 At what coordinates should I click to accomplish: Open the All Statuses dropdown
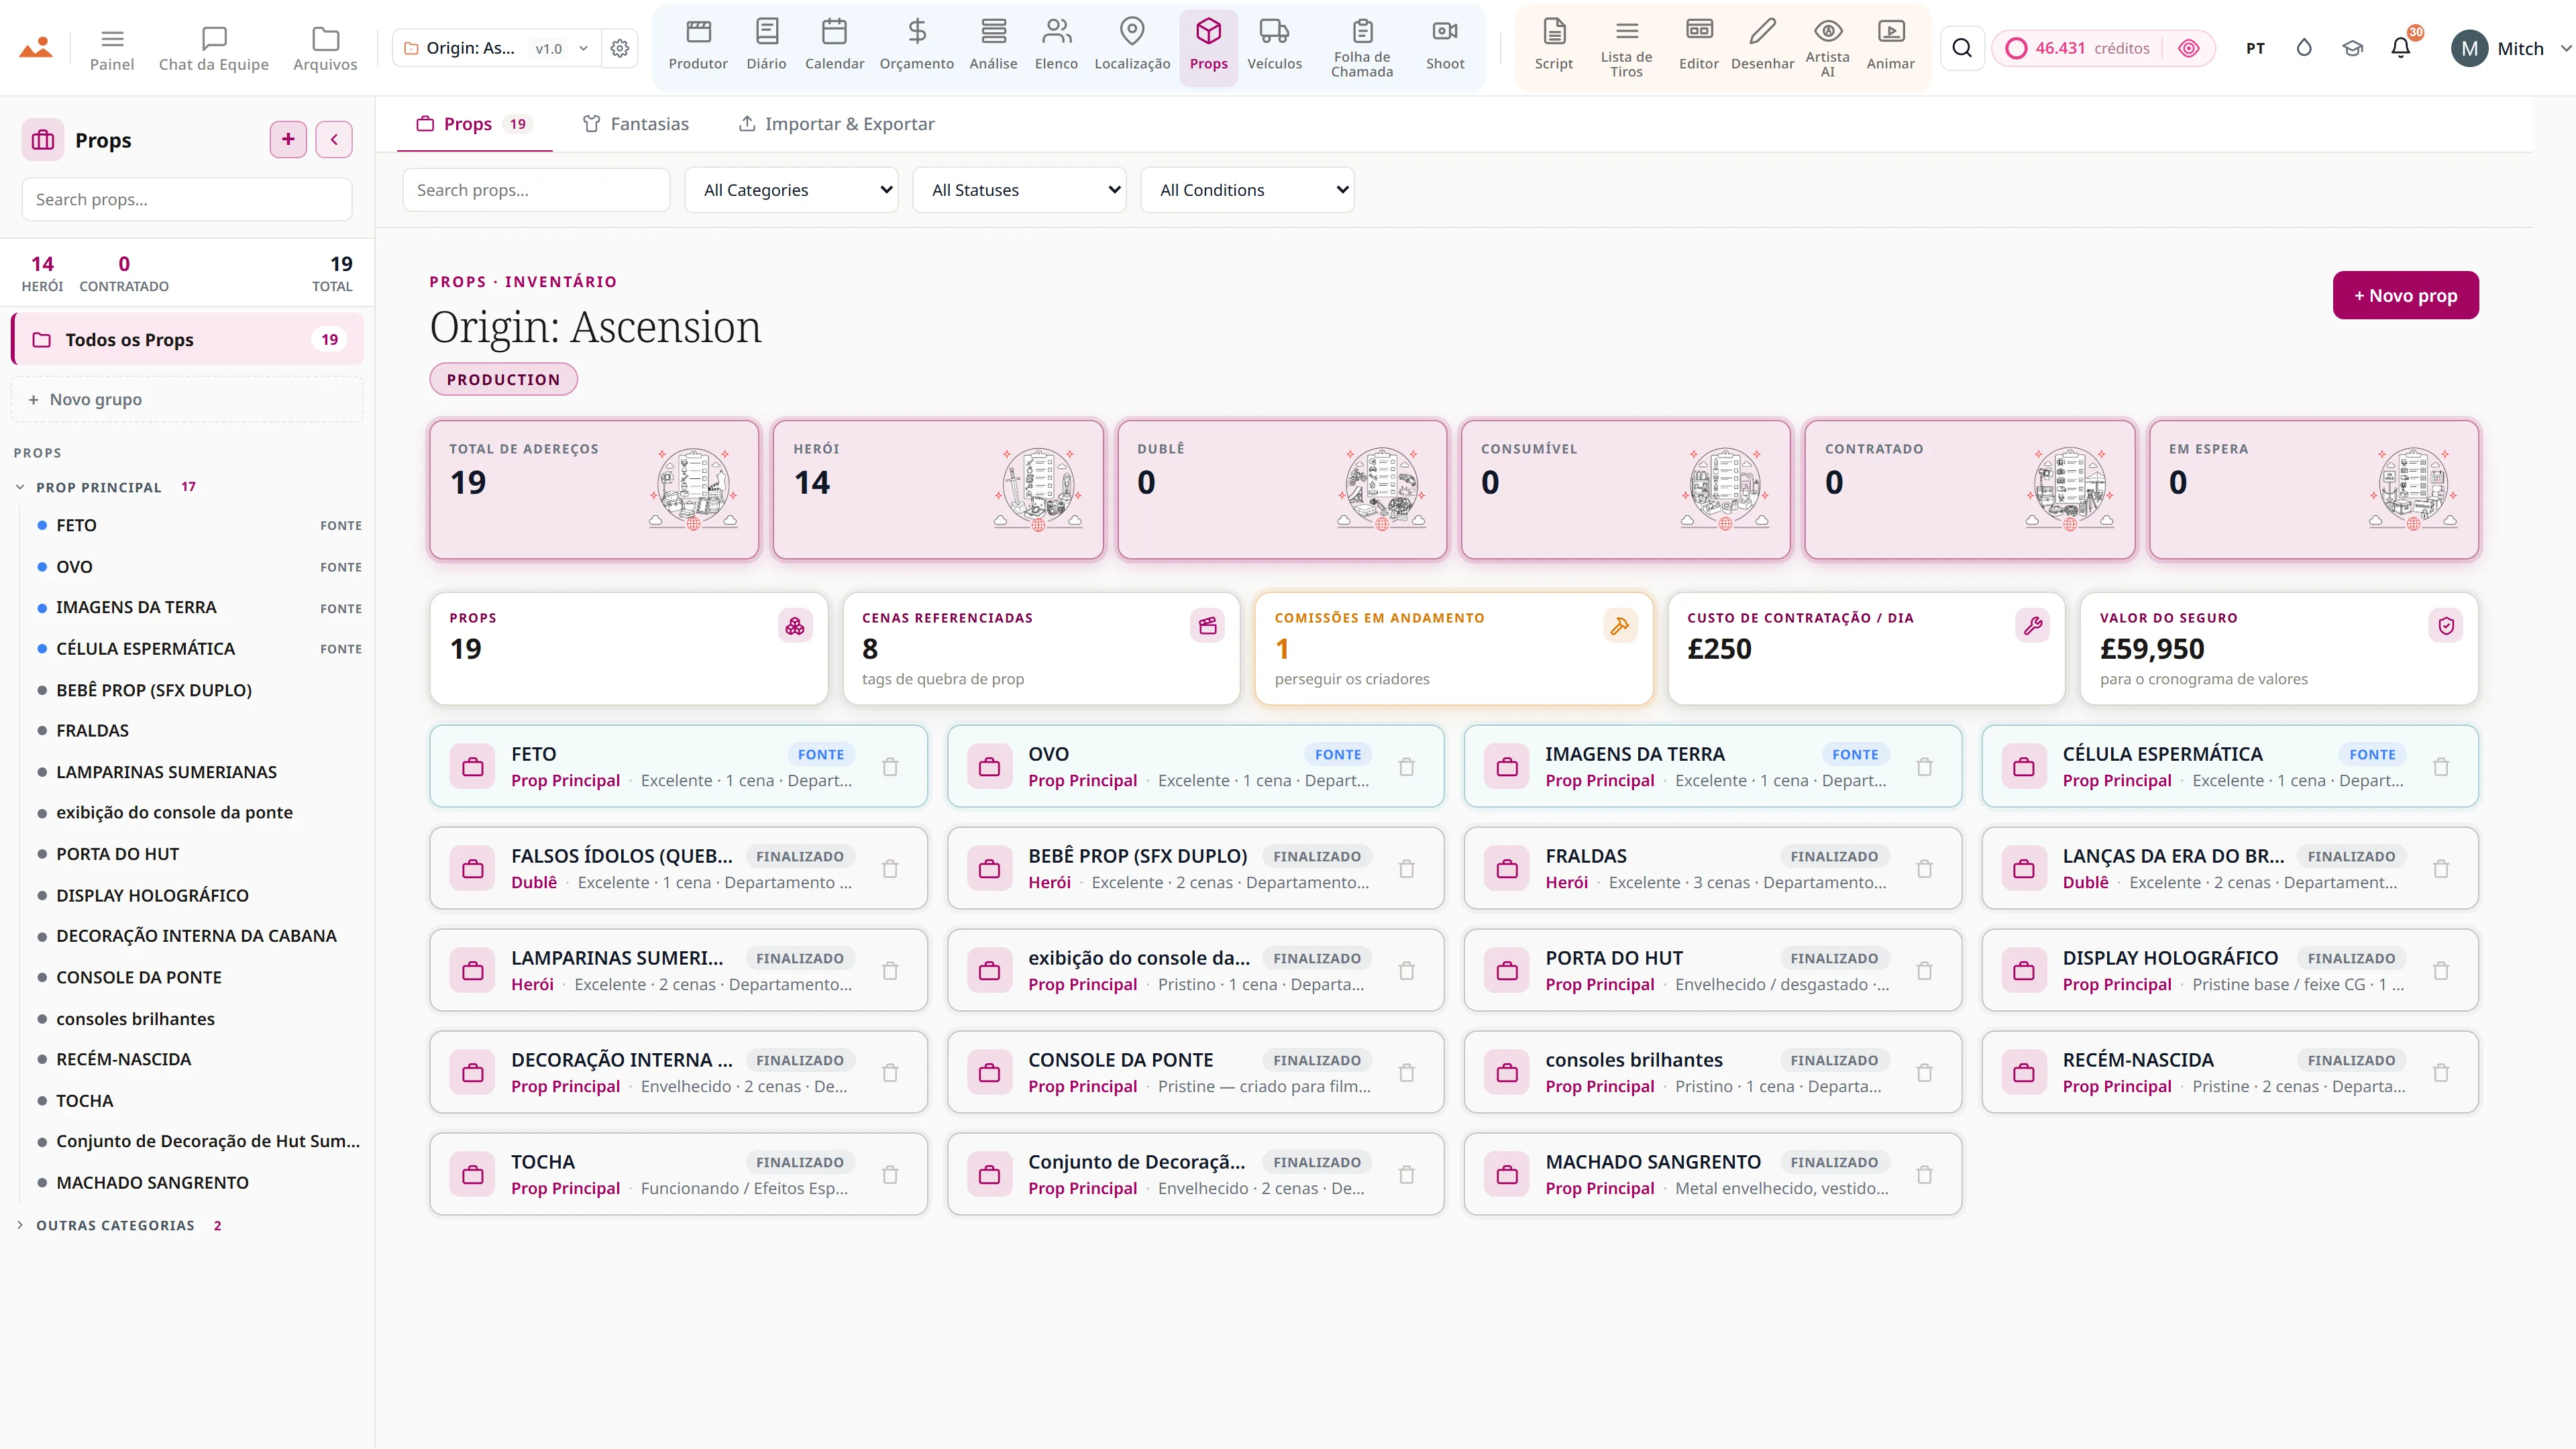[1019, 190]
